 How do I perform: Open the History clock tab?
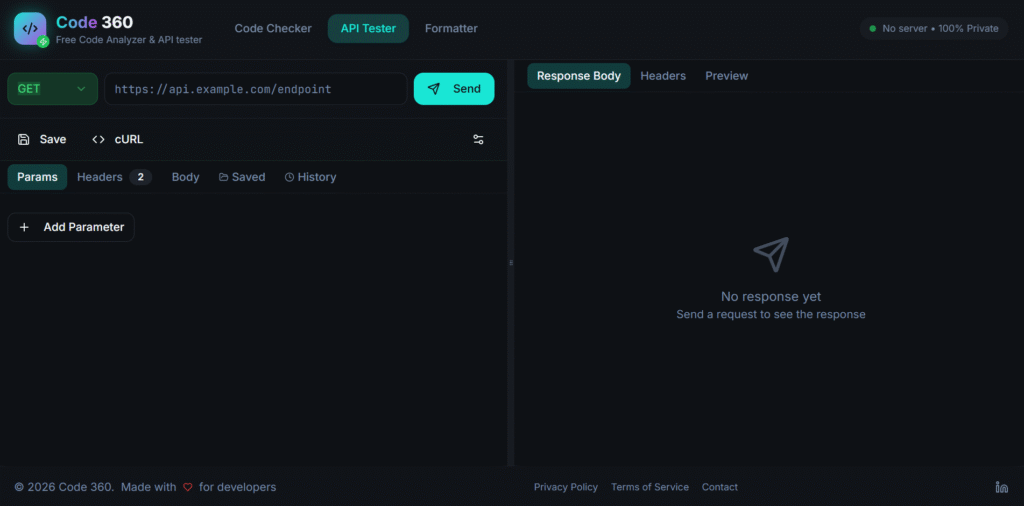tap(310, 177)
